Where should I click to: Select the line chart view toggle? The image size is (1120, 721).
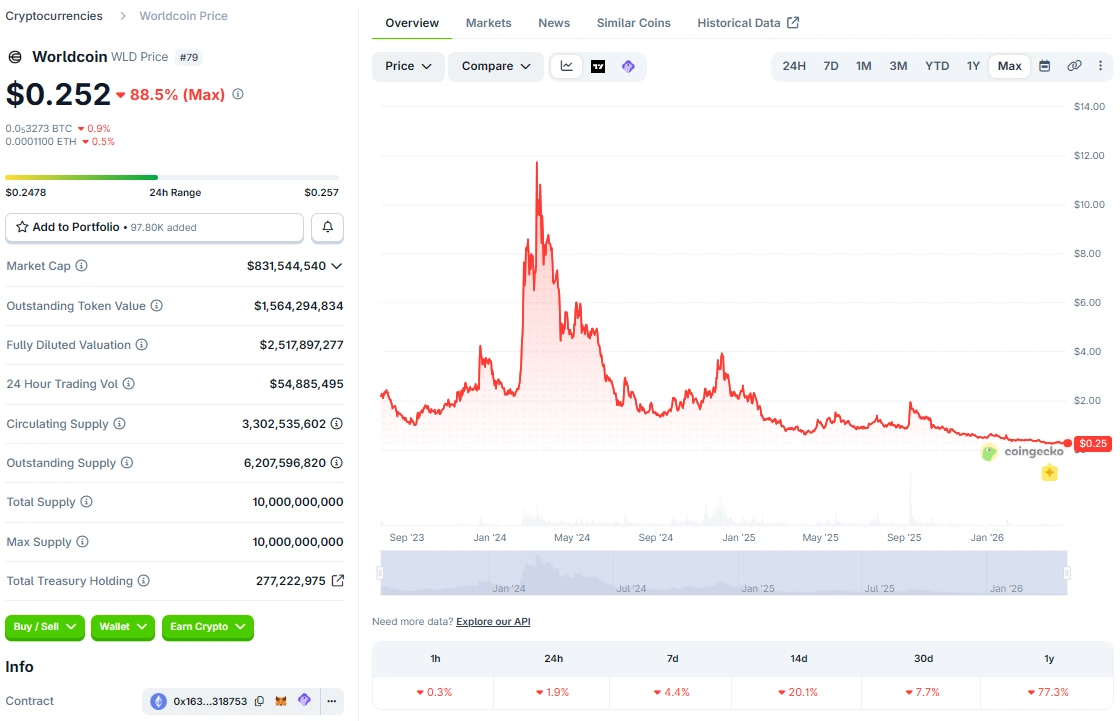pos(567,67)
